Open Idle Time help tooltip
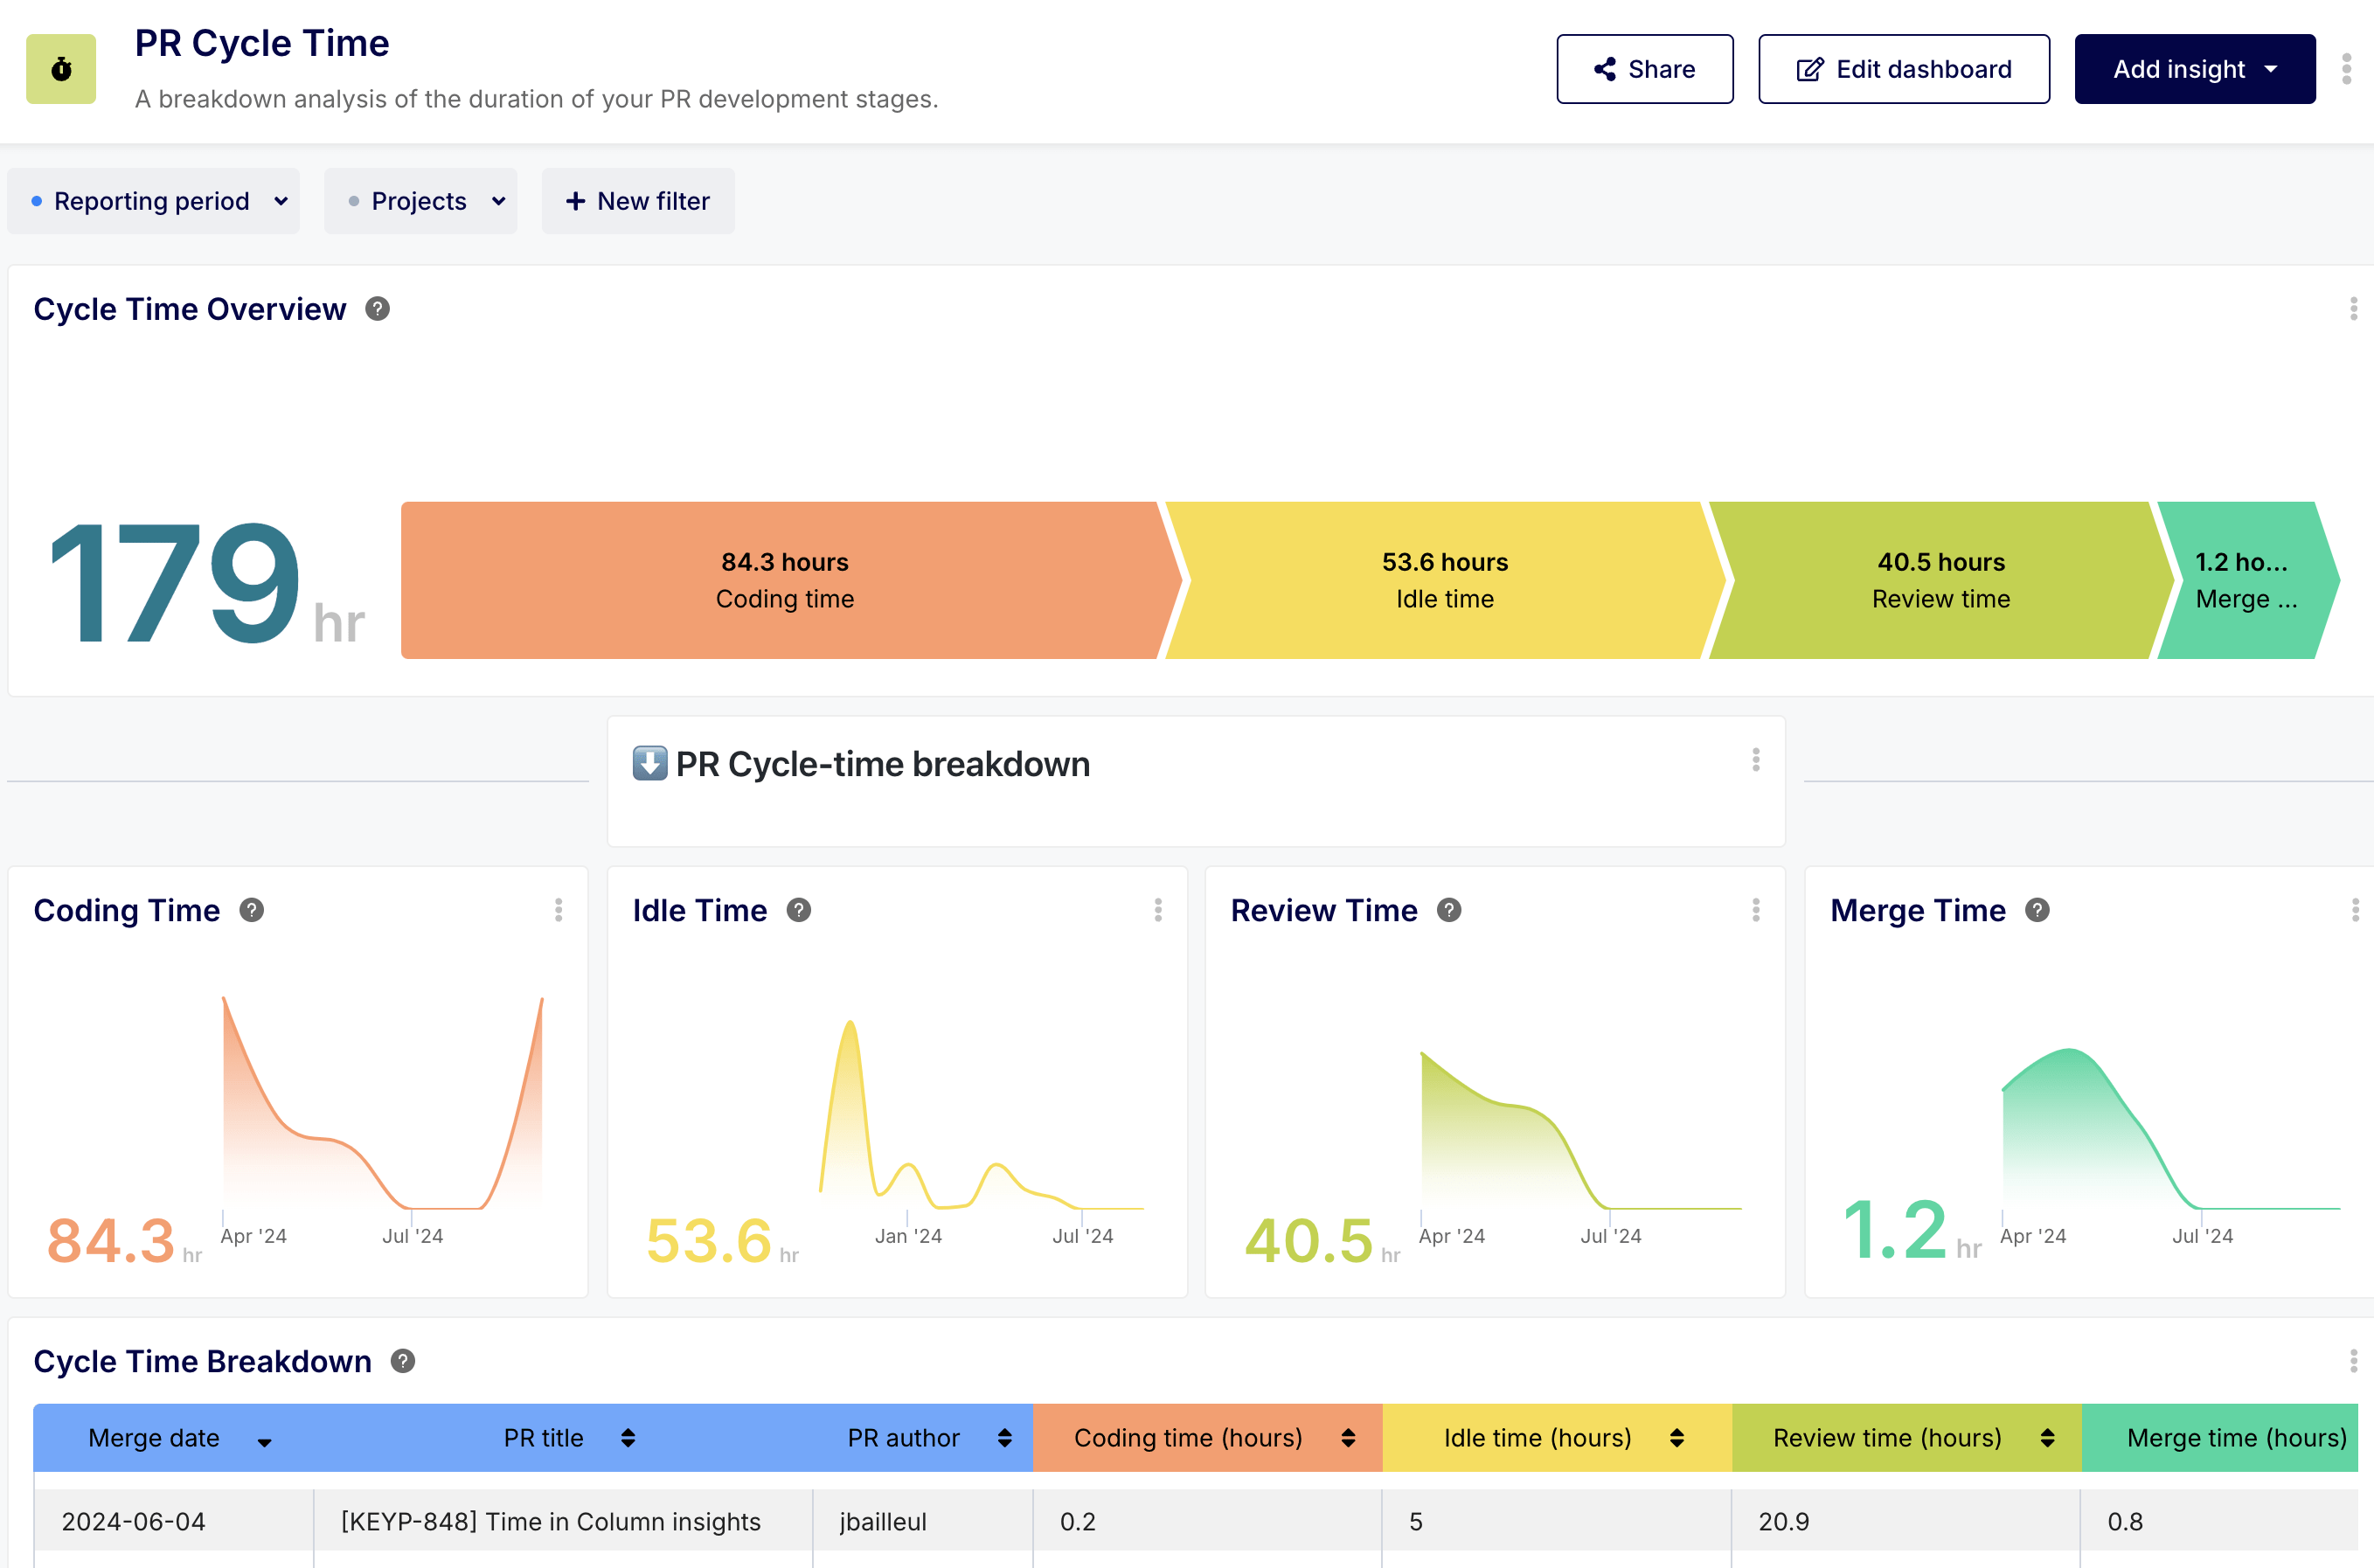This screenshot has width=2374, height=1568. [x=798, y=910]
